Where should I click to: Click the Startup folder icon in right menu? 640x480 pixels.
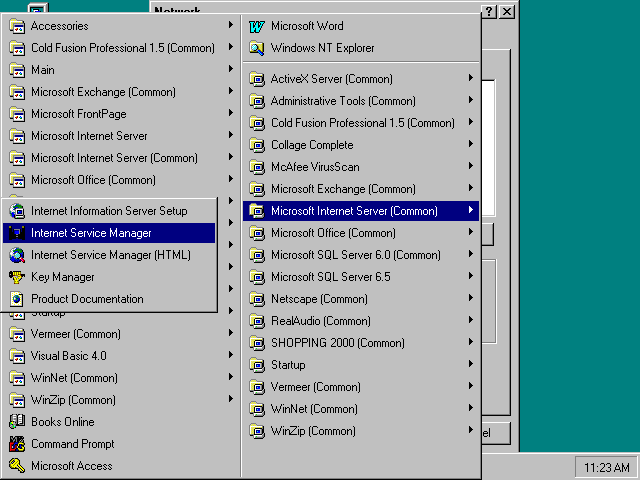(x=257, y=365)
